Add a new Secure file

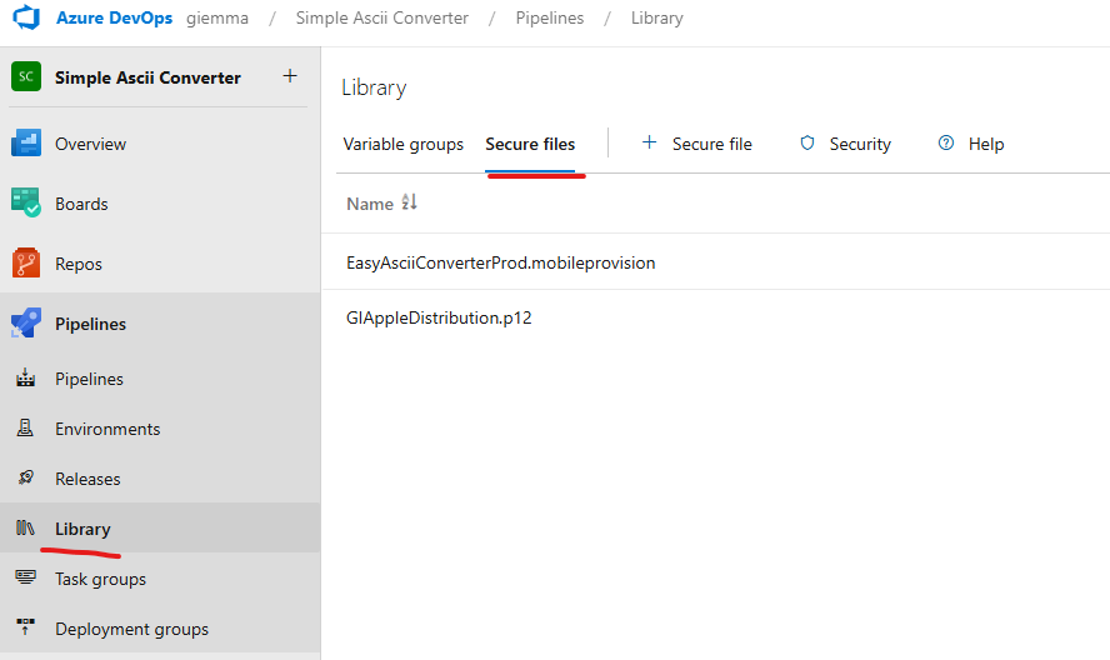(697, 144)
